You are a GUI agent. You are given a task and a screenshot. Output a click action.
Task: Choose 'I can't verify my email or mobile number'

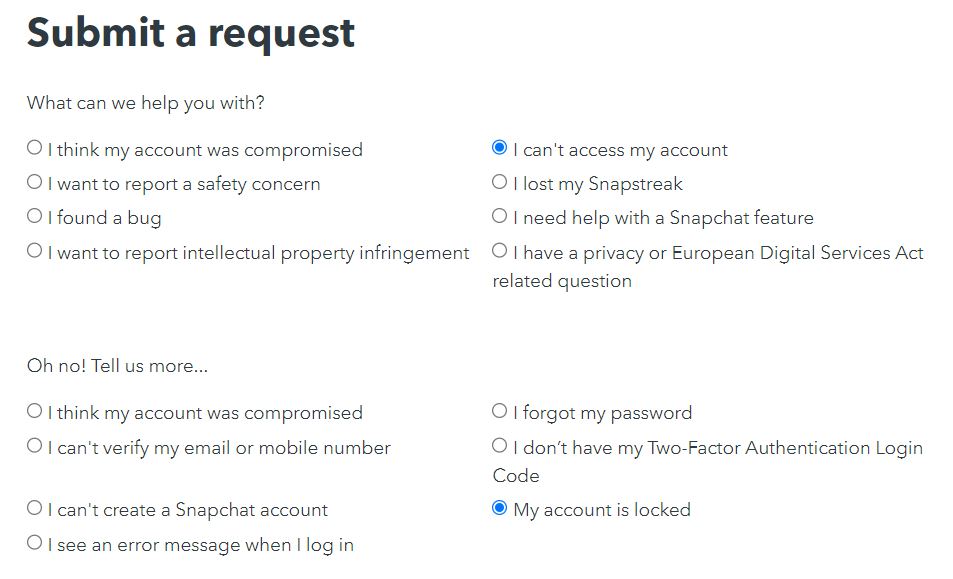click(x=35, y=447)
